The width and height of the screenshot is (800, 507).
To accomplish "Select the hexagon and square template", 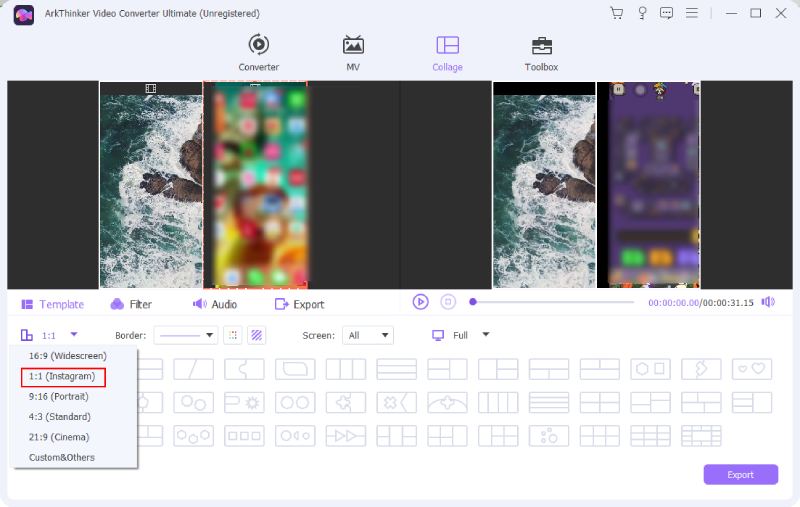I will pos(651,369).
